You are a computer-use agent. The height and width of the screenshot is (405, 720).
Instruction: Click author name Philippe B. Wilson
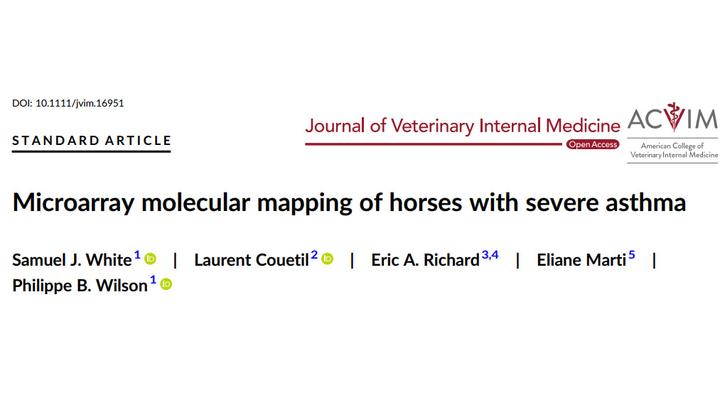(79, 285)
